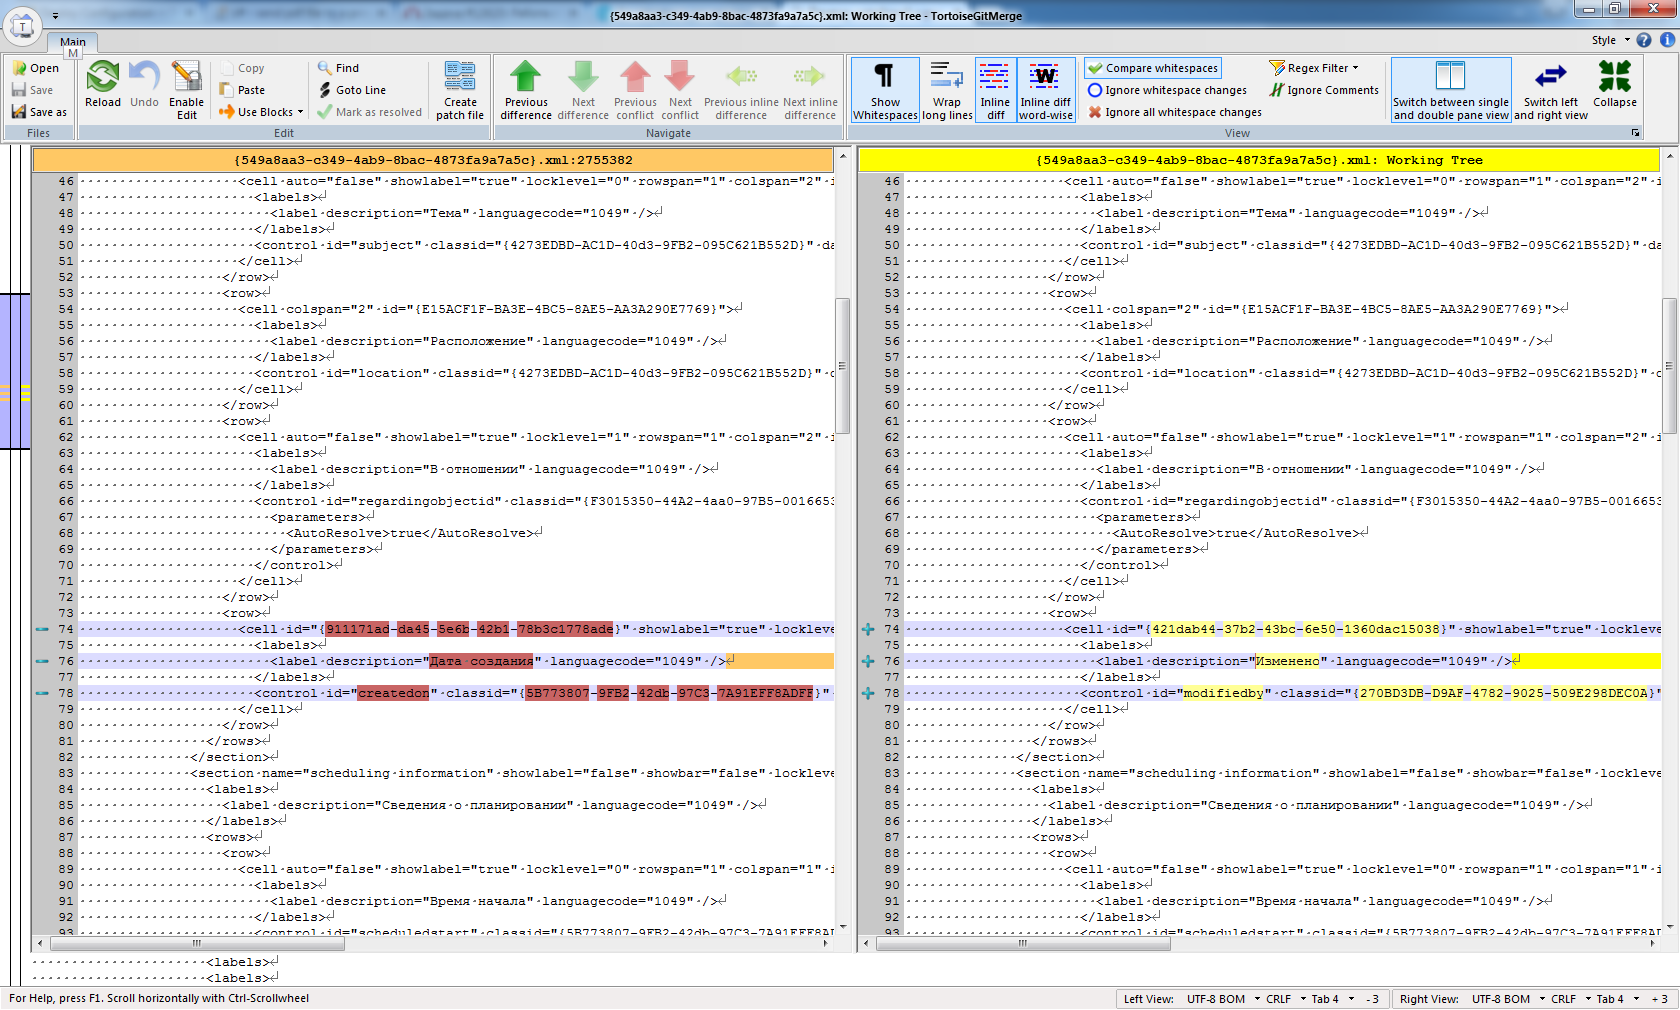1680x1010 pixels.
Task: Select Ignore whitespace changes option
Action: [x=1167, y=90]
